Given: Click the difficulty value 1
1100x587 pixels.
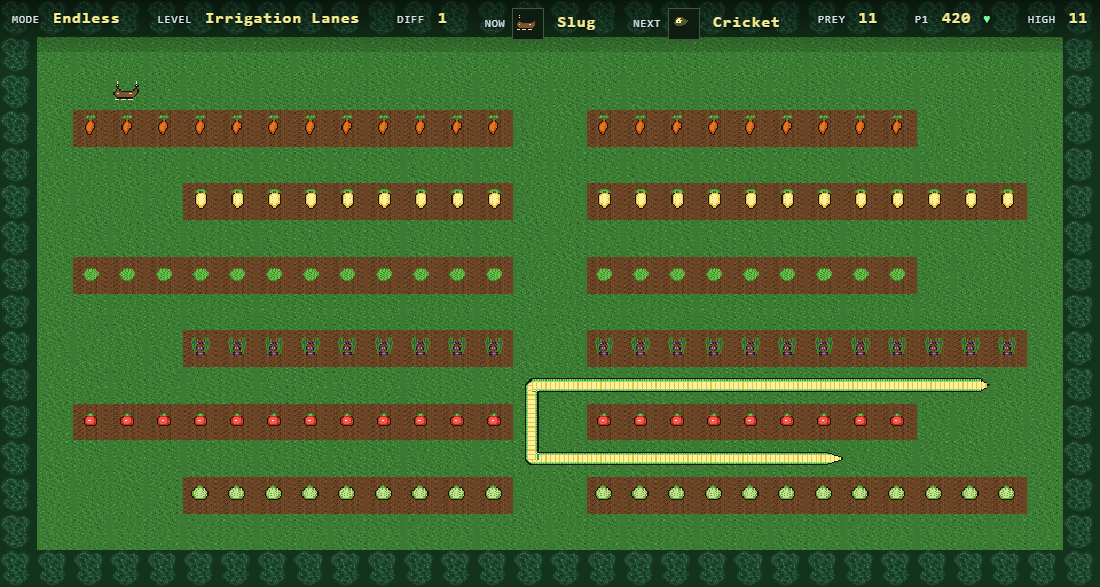Looking at the screenshot, I should (x=442, y=18).
